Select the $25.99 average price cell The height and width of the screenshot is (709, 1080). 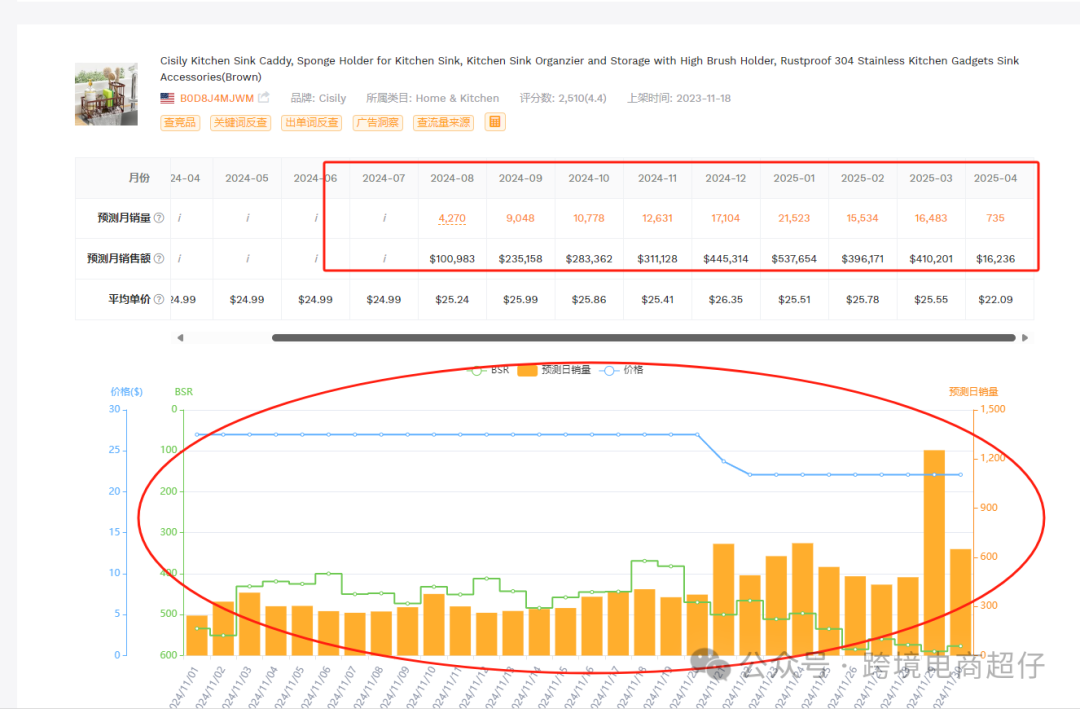point(520,300)
